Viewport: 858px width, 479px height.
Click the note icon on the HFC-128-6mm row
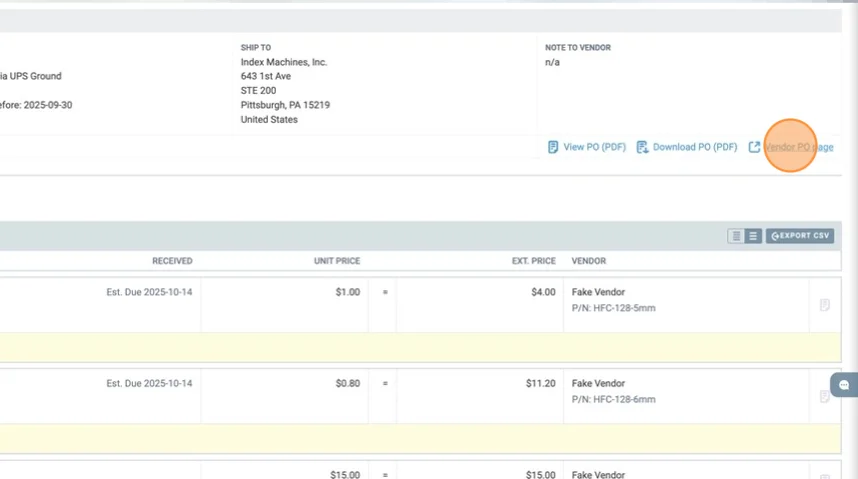pos(824,396)
